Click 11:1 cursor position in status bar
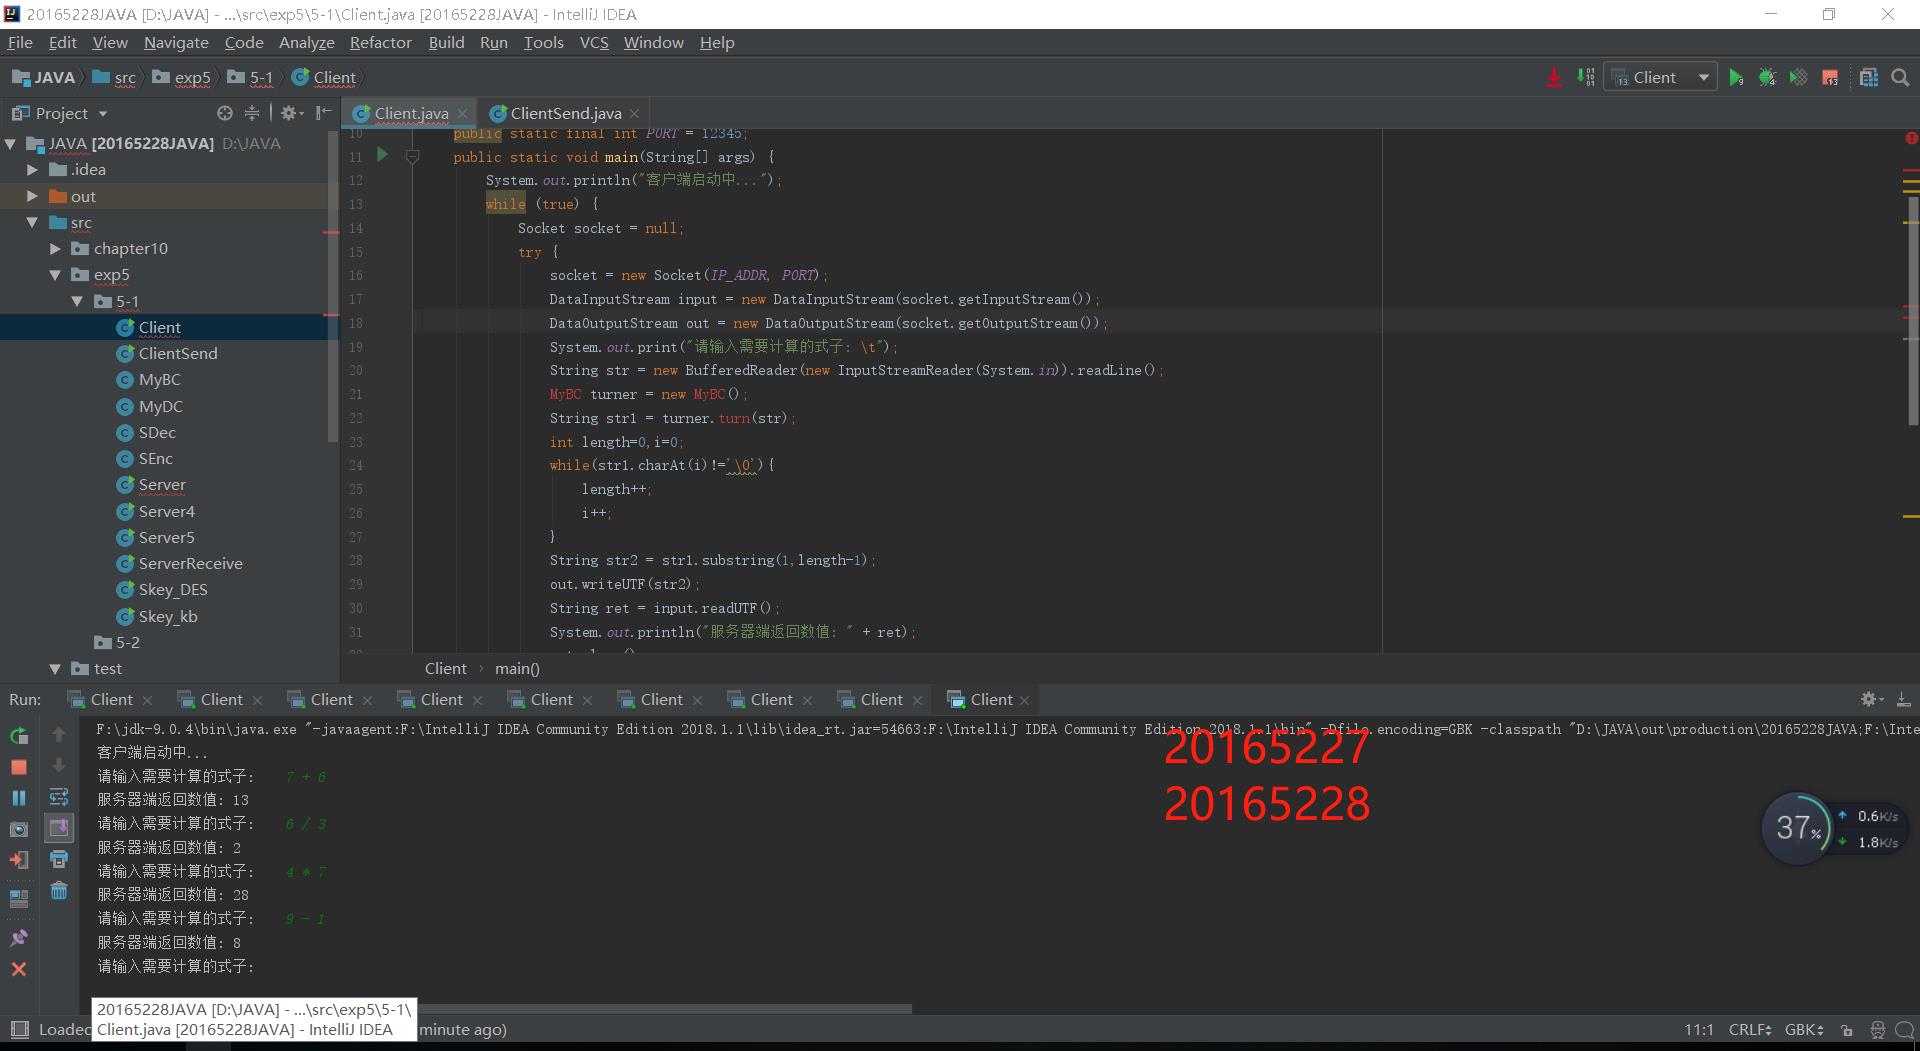The image size is (1920, 1051). 1699,1029
